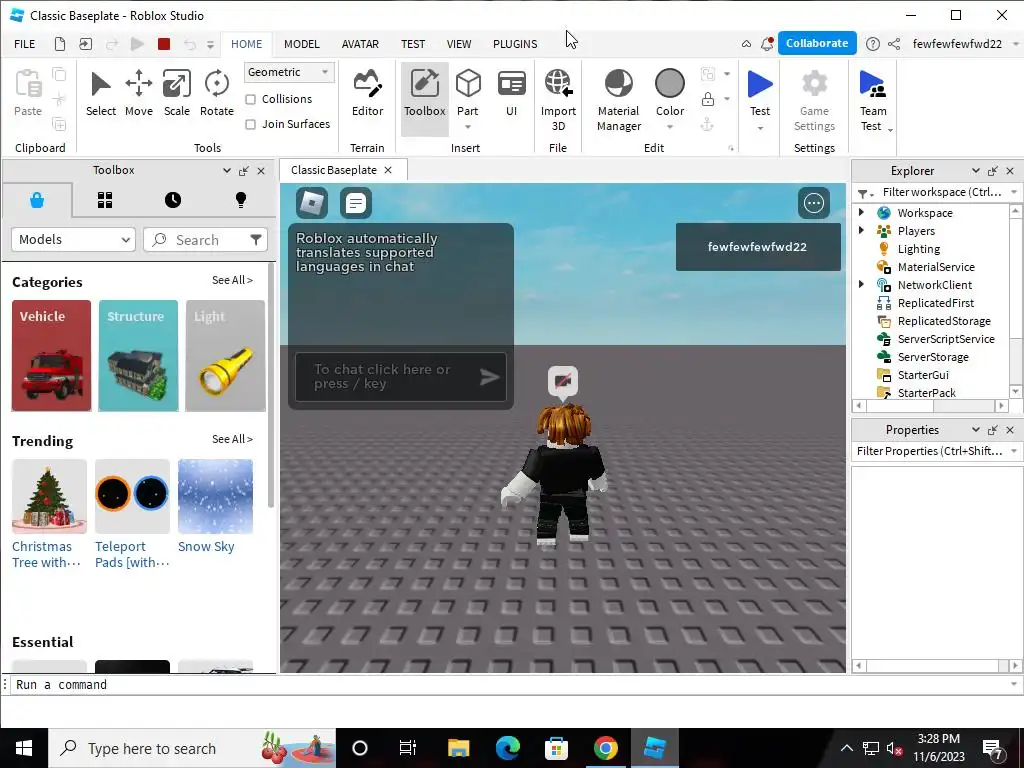Viewport: 1024px width, 768px height.
Task: Open the Geometric mode dropdown
Action: 289,72
